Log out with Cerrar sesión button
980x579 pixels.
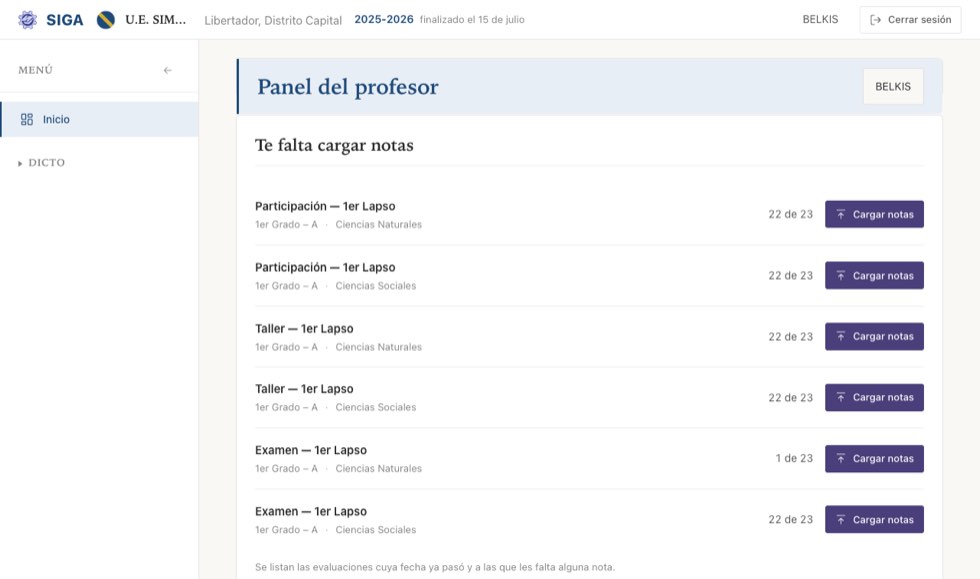point(910,20)
